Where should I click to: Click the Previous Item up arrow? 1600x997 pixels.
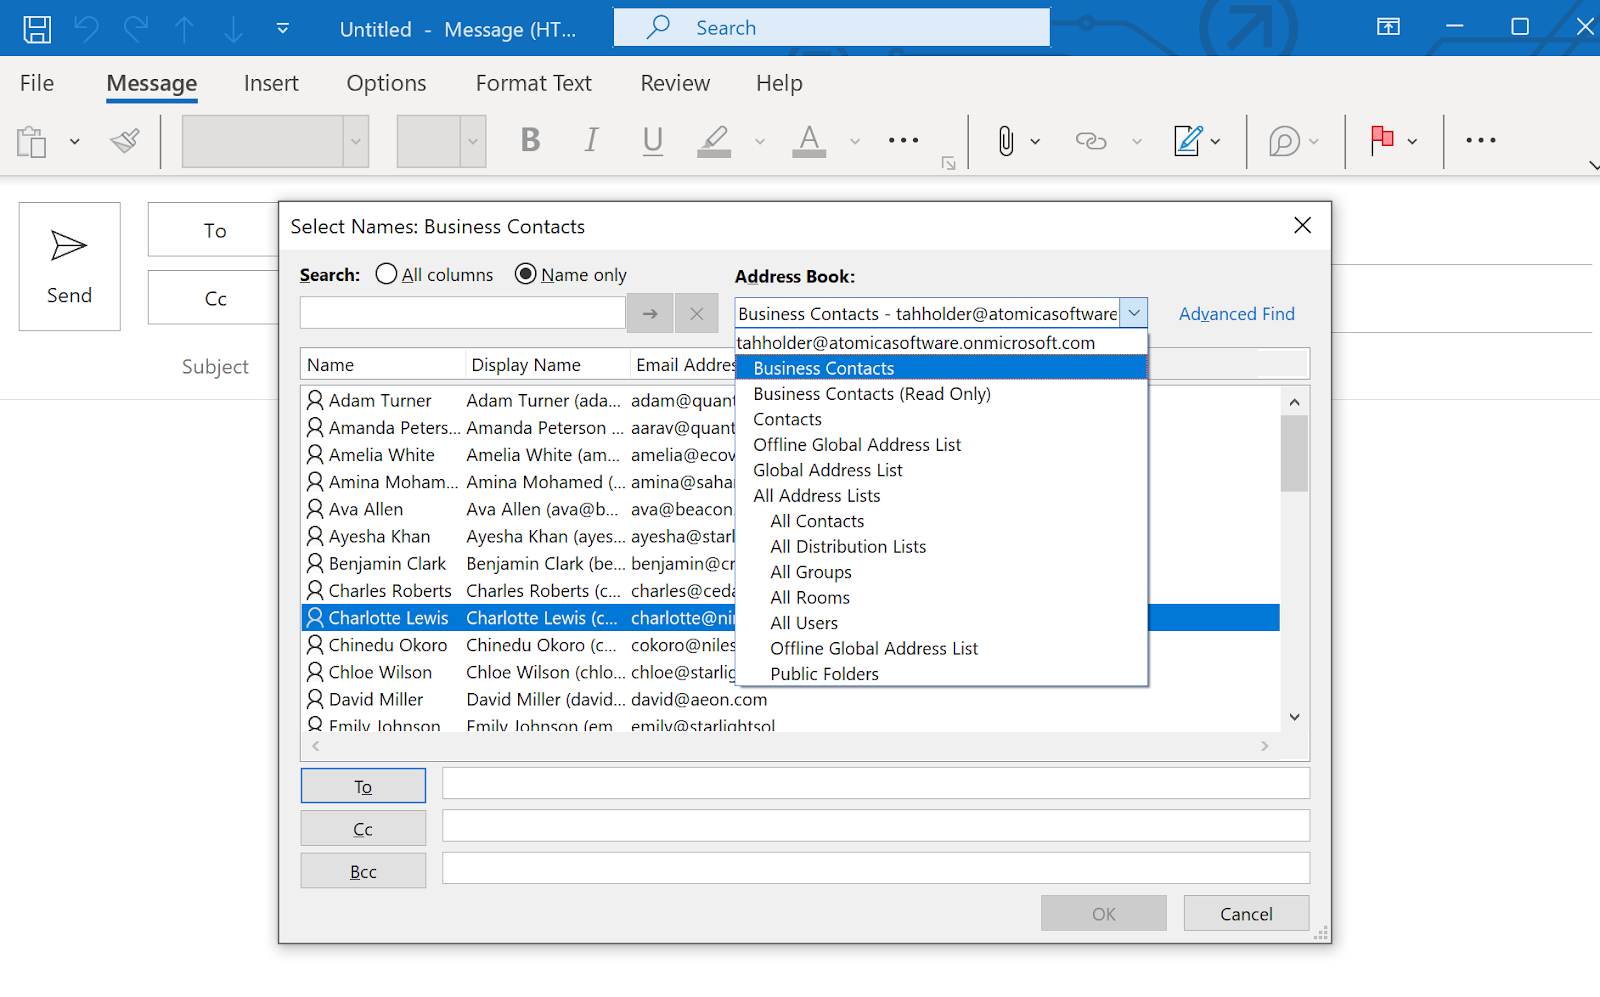tap(185, 29)
